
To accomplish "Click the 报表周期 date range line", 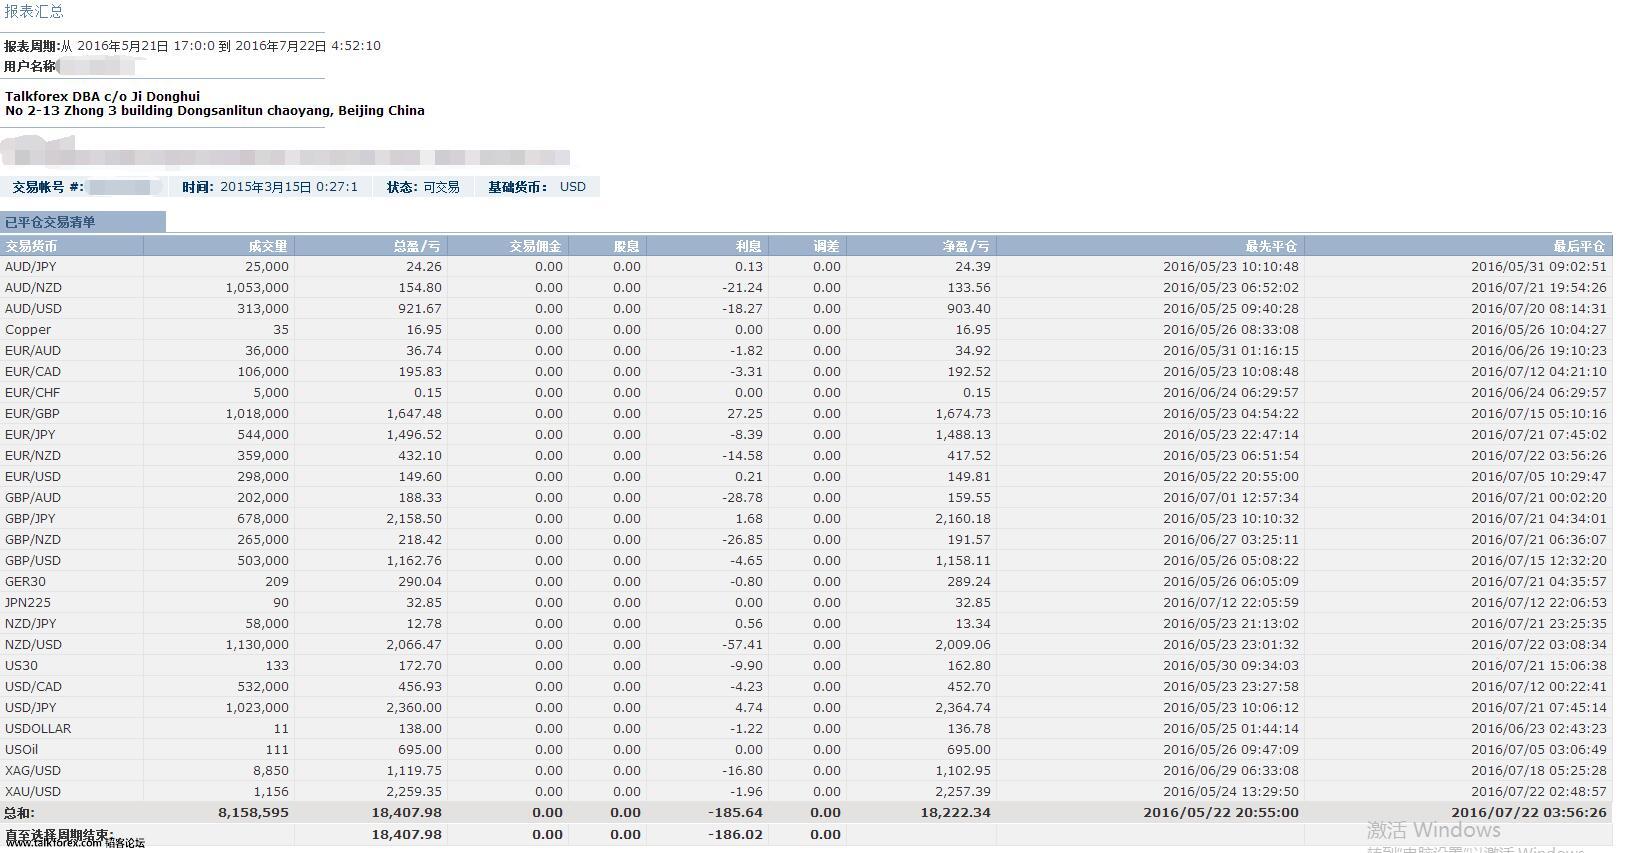I will [192, 45].
